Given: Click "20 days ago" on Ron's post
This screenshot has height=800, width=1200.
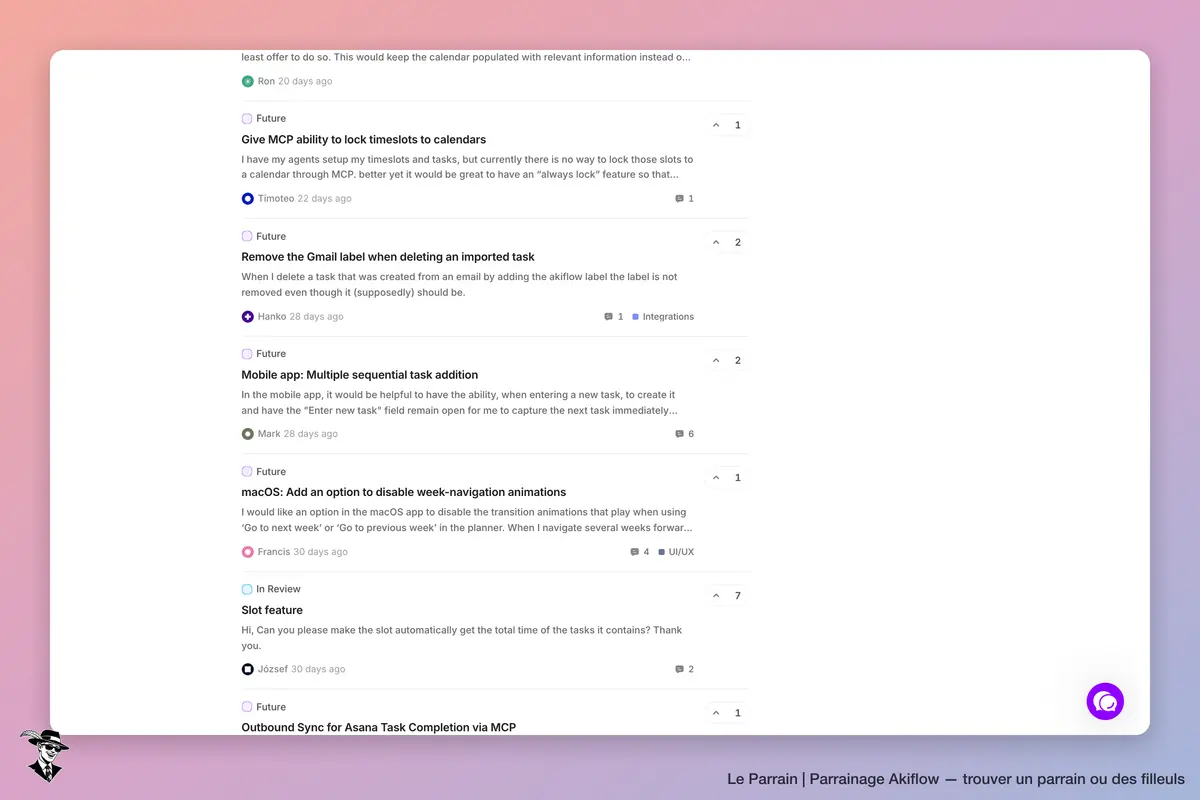Looking at the screenshot, I should [305, 81].
